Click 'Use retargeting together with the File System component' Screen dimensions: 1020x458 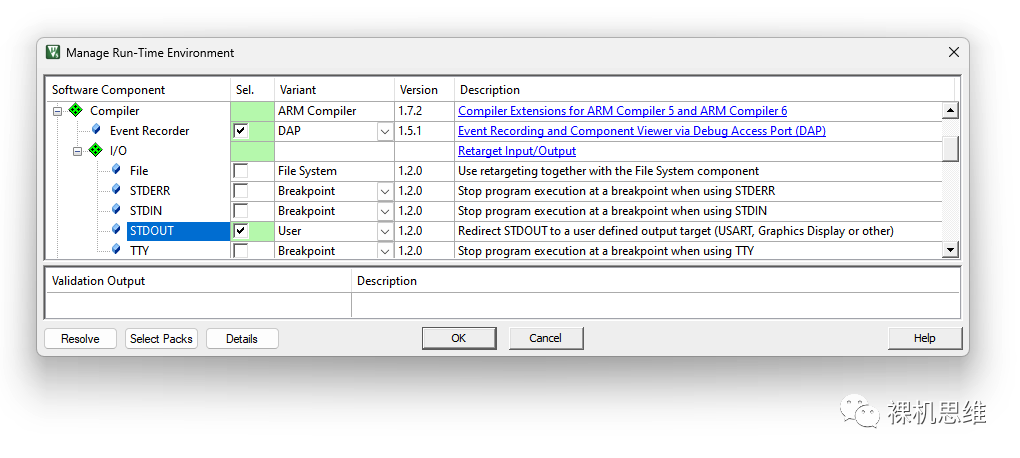tap(608, 171)
